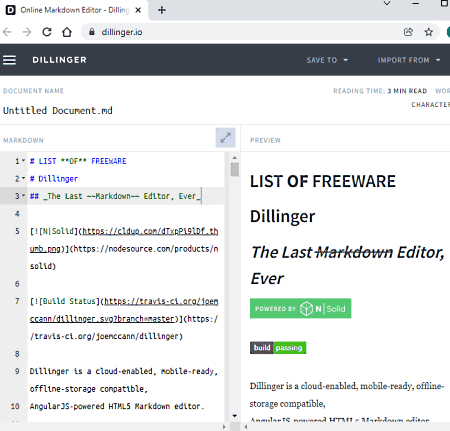Click 'AngularJS-powered HTML5 Markdown editor.' editor line

tap(117, 406)
